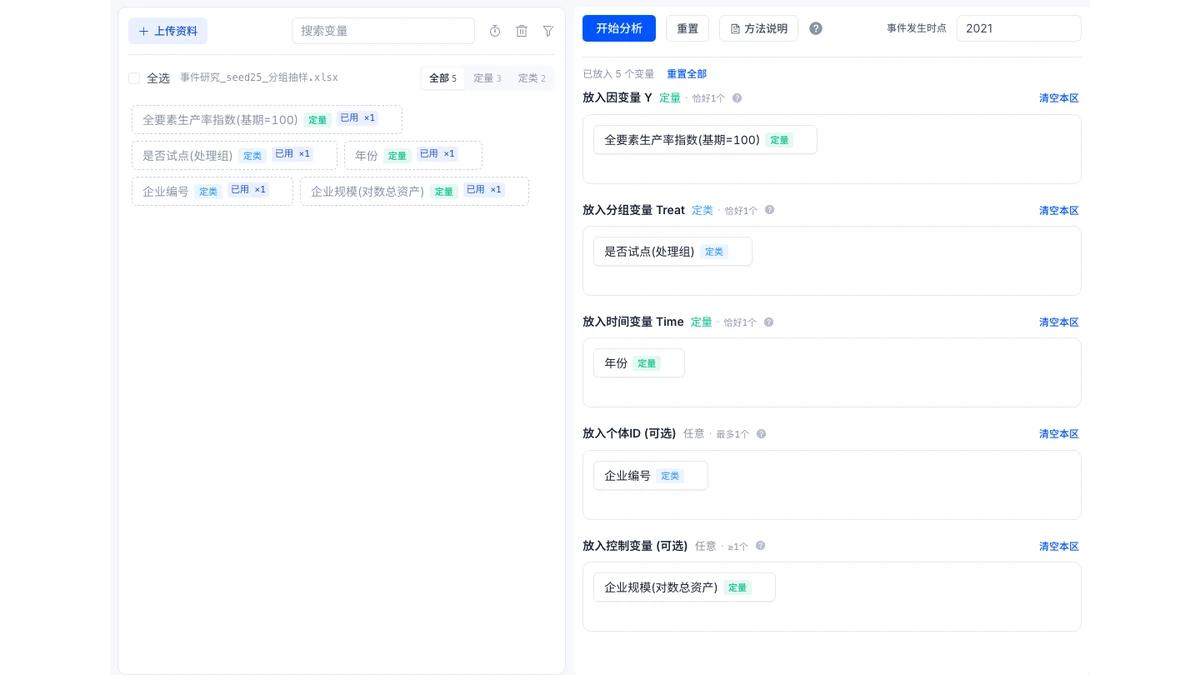Clear the 个体ID zone via 清空本区

[x=1059, y=434]
